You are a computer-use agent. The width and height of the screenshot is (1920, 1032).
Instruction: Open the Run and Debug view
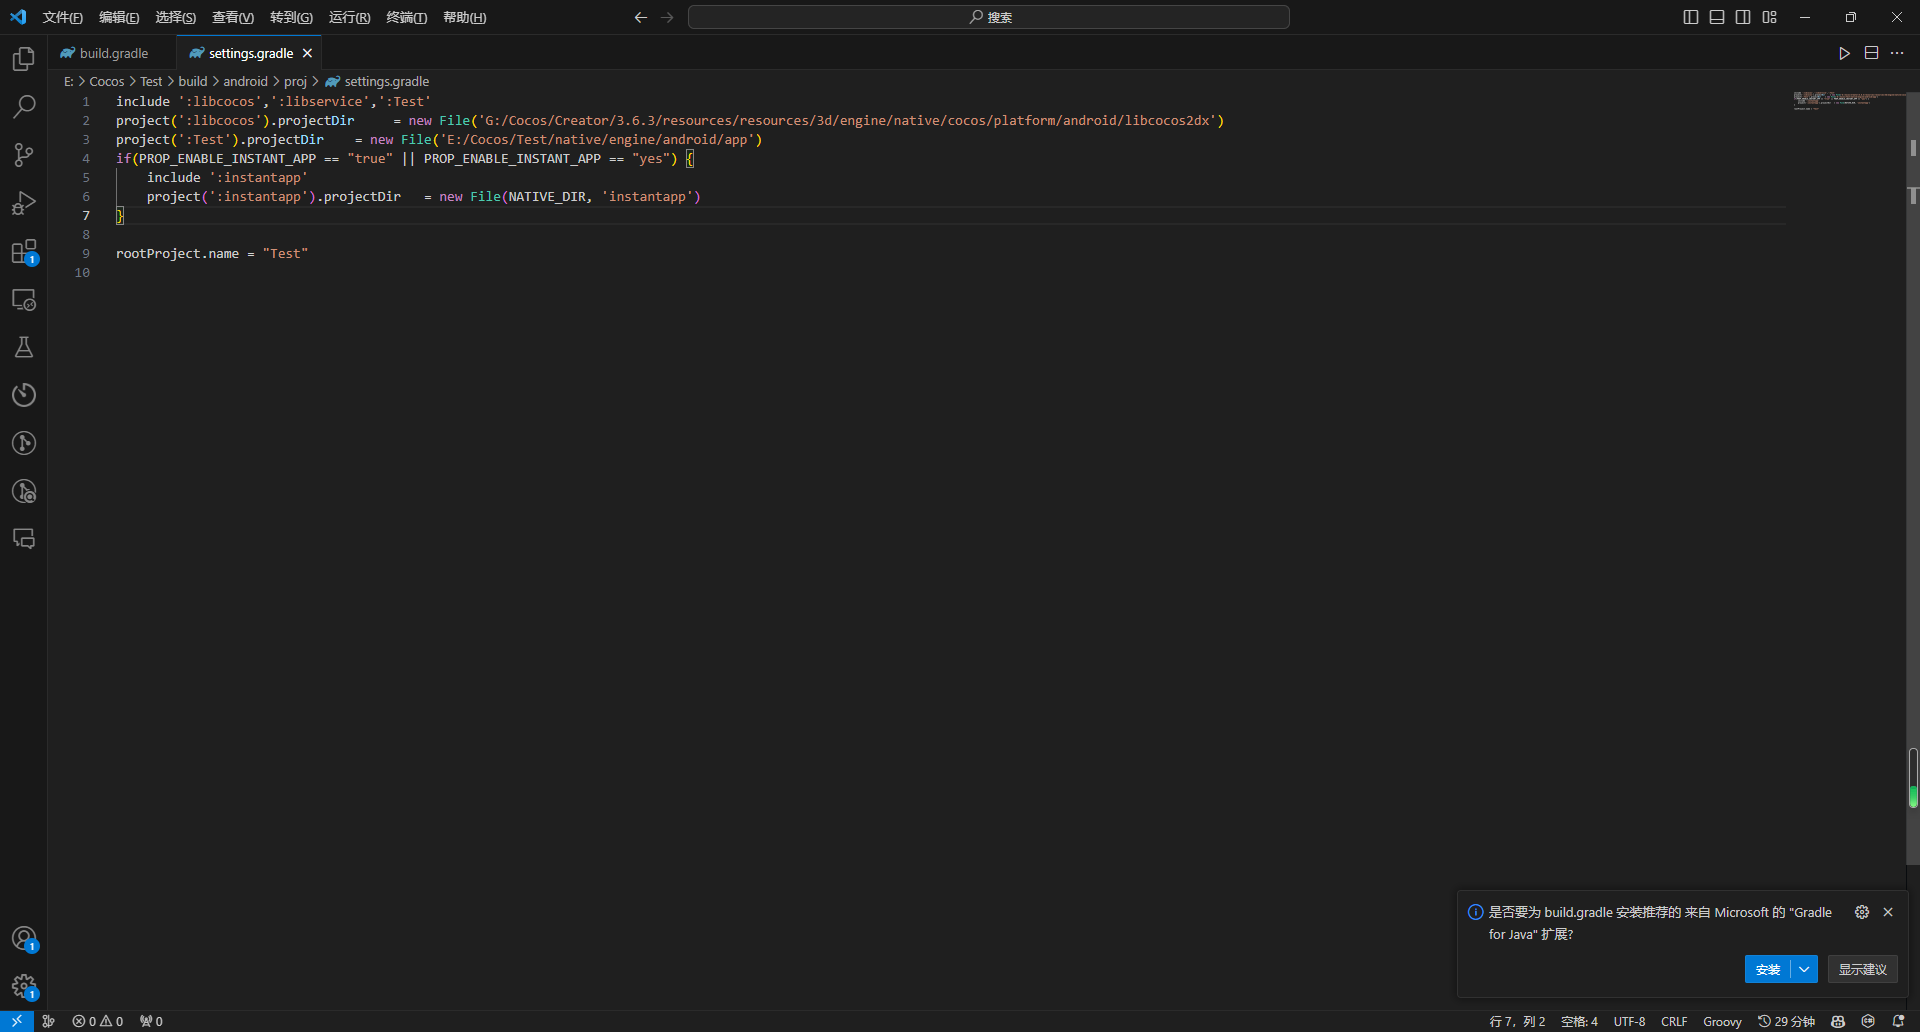click(x=24, y=203)
